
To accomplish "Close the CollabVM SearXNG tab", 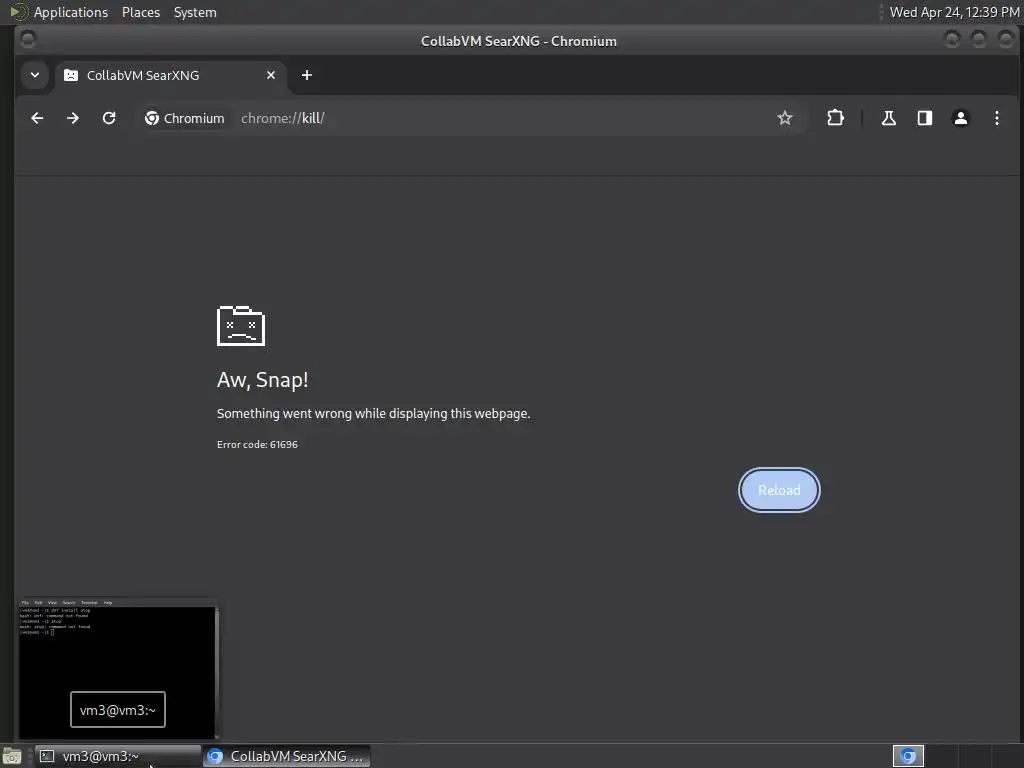I will pos(271,75).
